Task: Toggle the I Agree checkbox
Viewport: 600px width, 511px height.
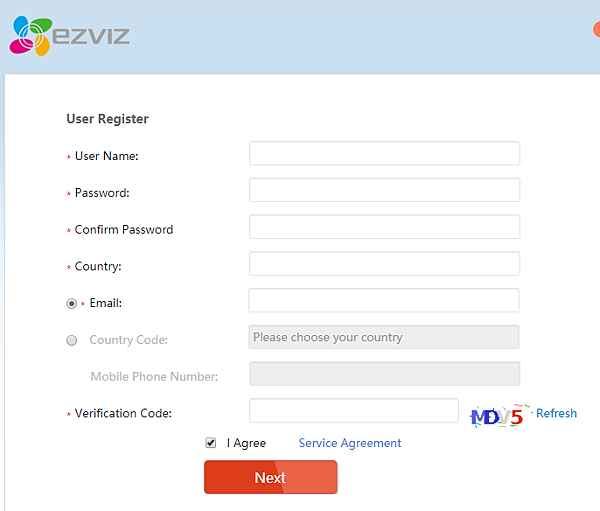Action: 210,443
